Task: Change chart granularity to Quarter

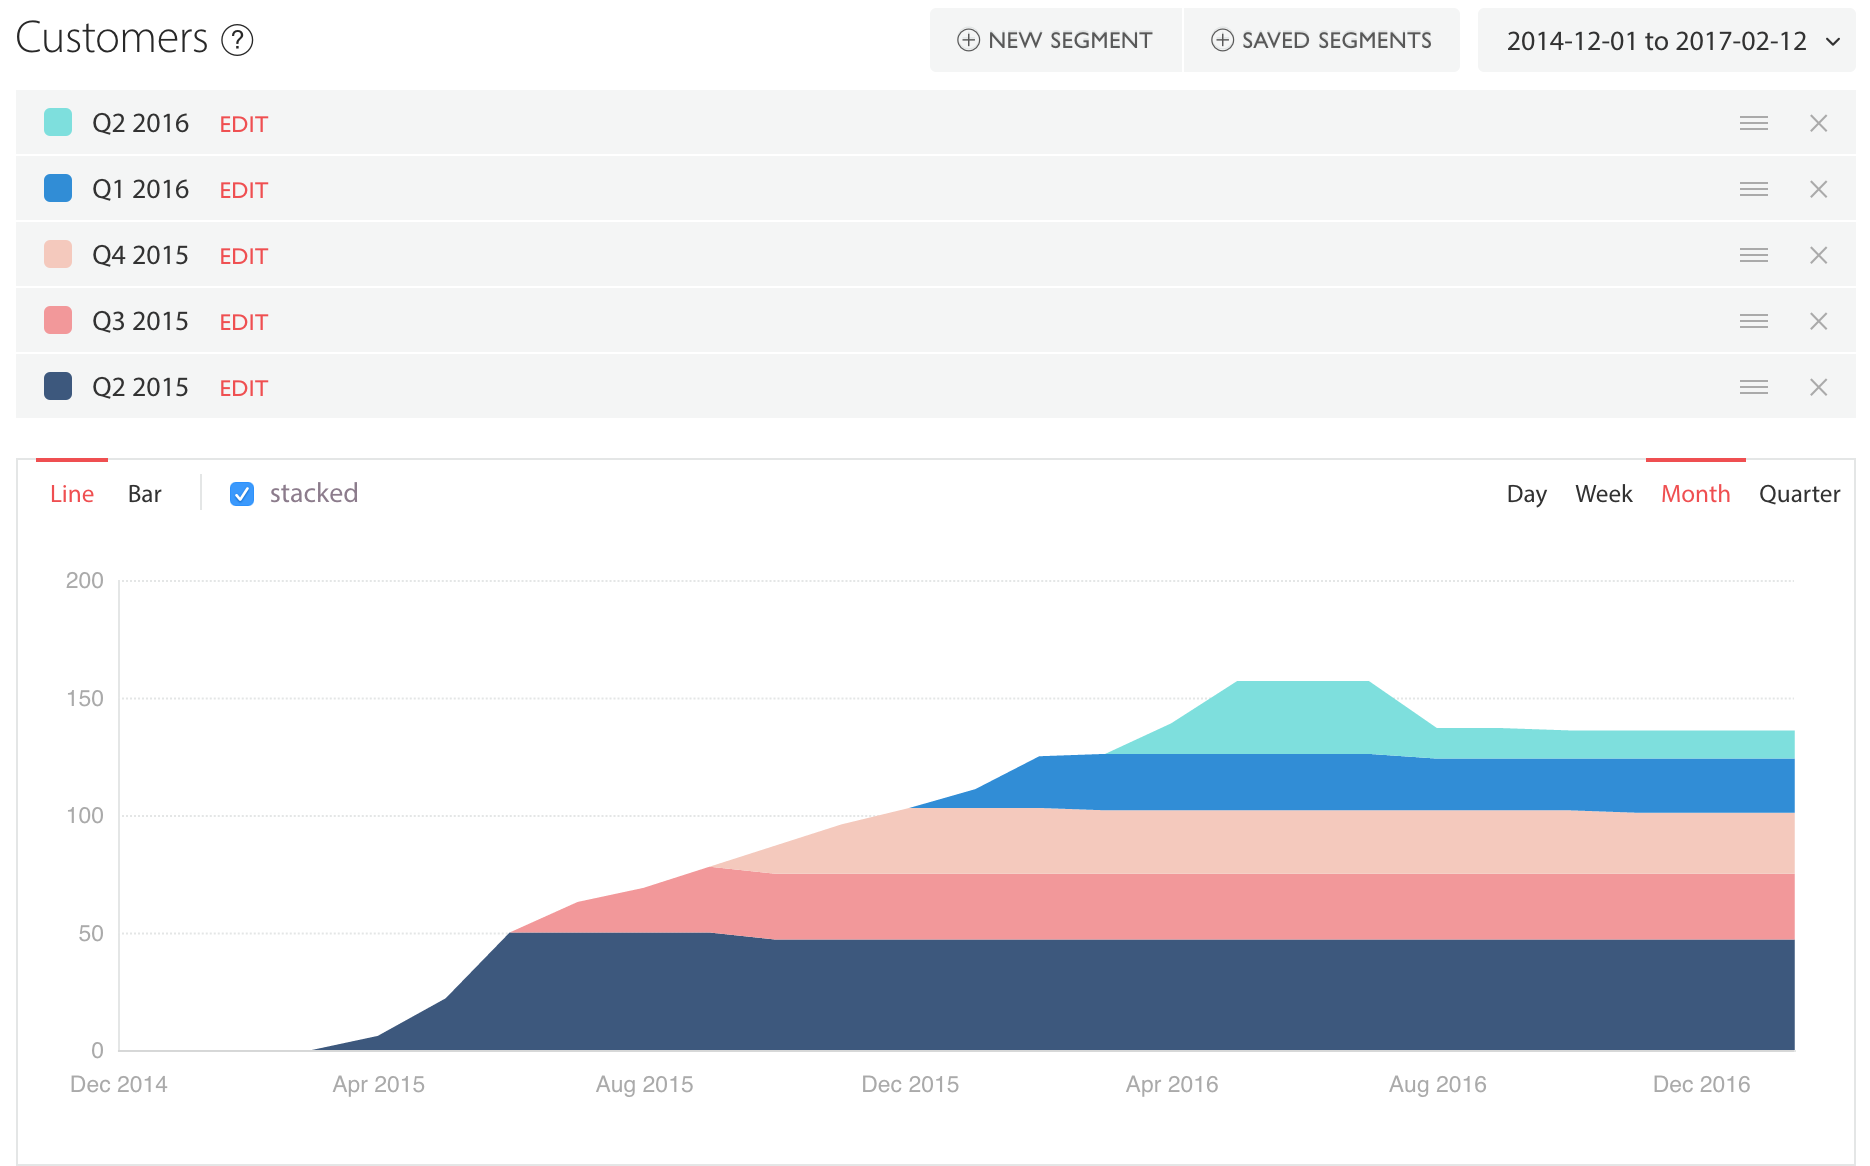Action: tap(1799, 493)
